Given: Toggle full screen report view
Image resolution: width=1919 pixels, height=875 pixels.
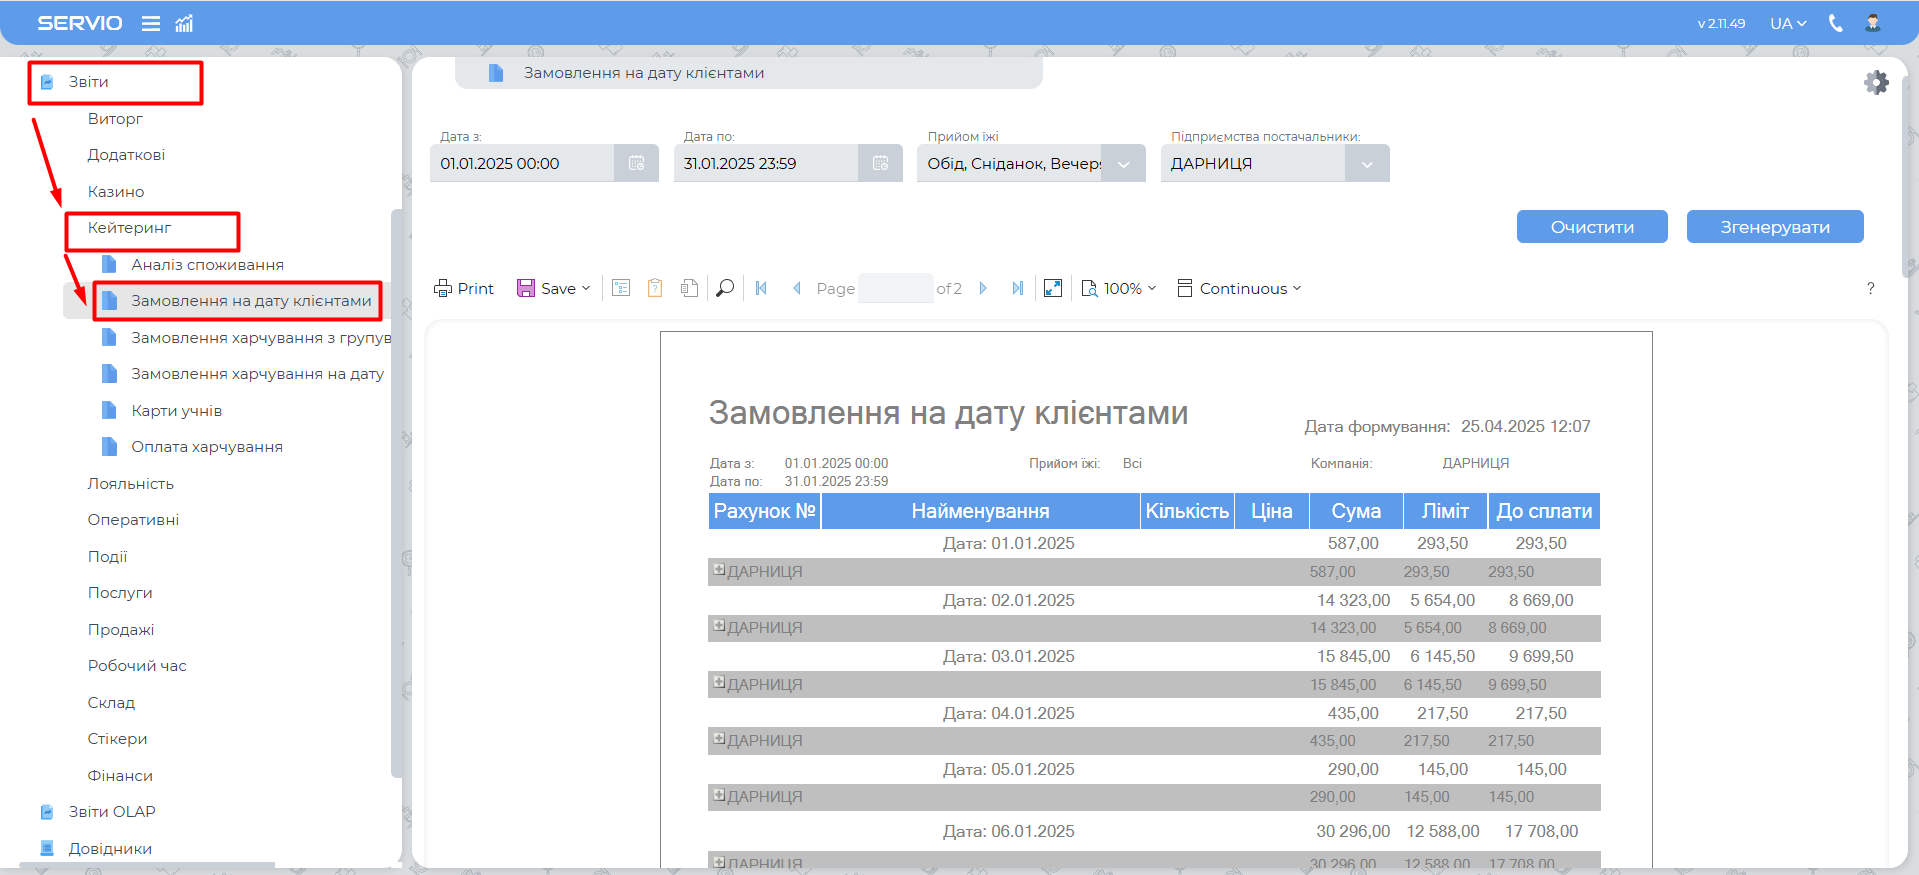Looking at the screenshot, I should click(1052, 288).
